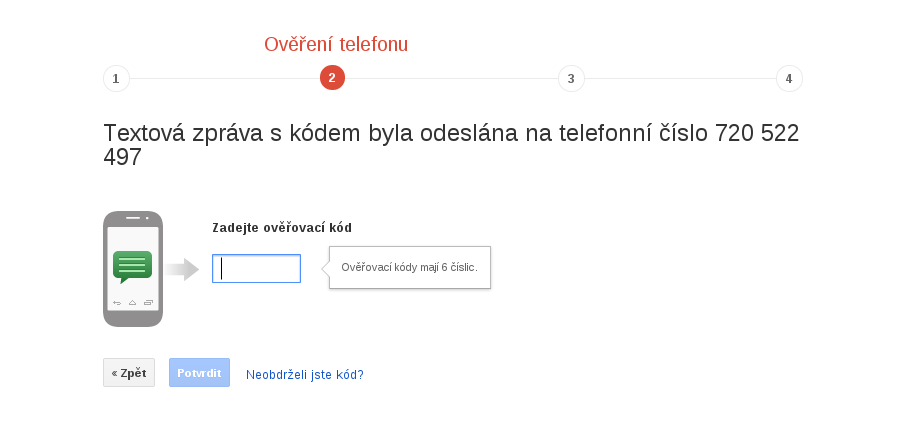Click the gray smartphone illustration frame
Image resolution: width=904 pixels, height=444 pixels.
(133, 269)
